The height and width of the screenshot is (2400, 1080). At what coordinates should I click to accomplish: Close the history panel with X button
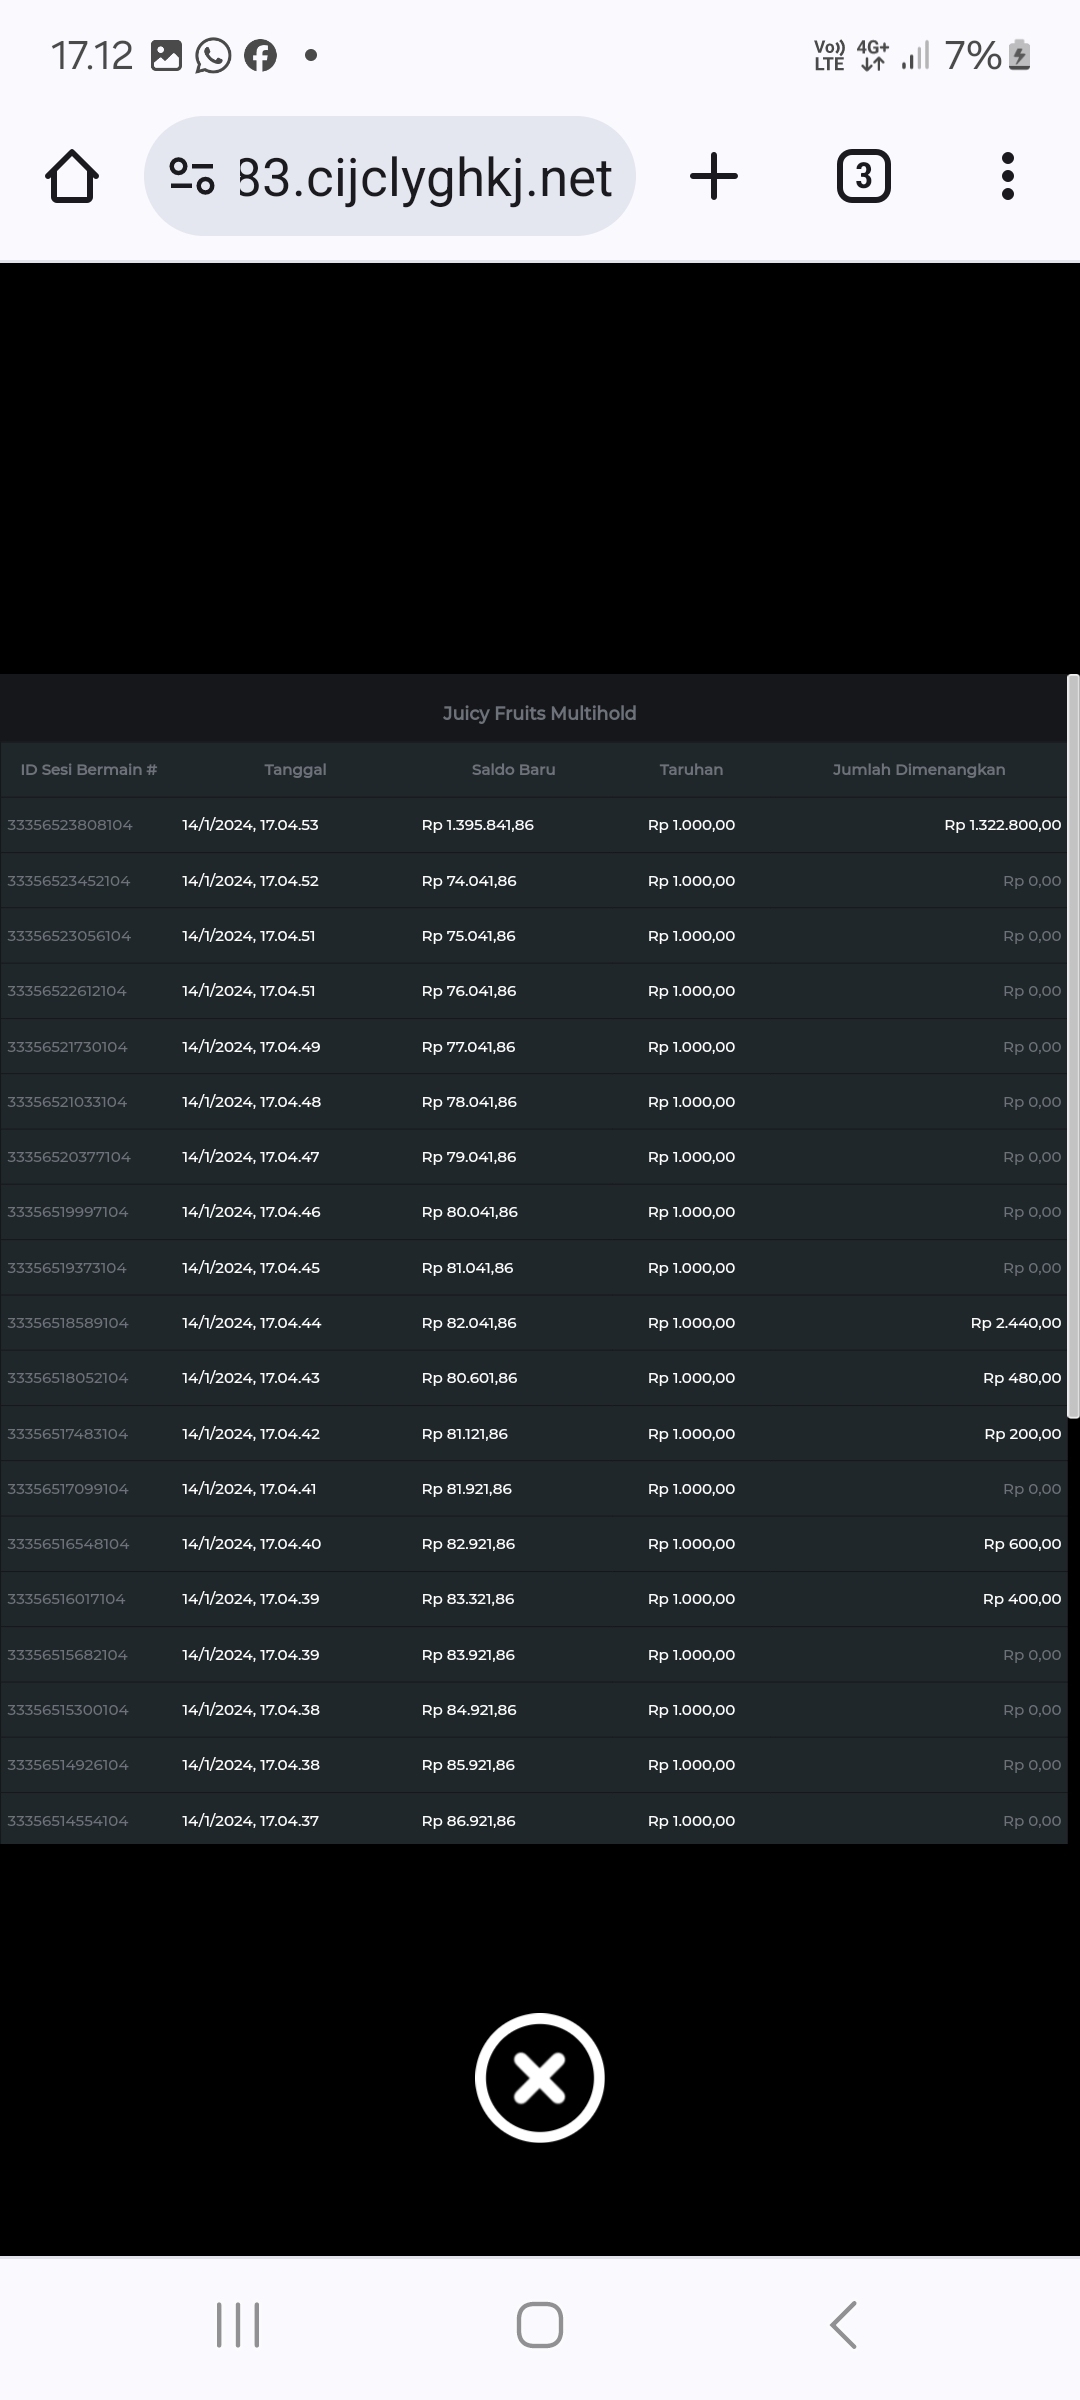540,2077
